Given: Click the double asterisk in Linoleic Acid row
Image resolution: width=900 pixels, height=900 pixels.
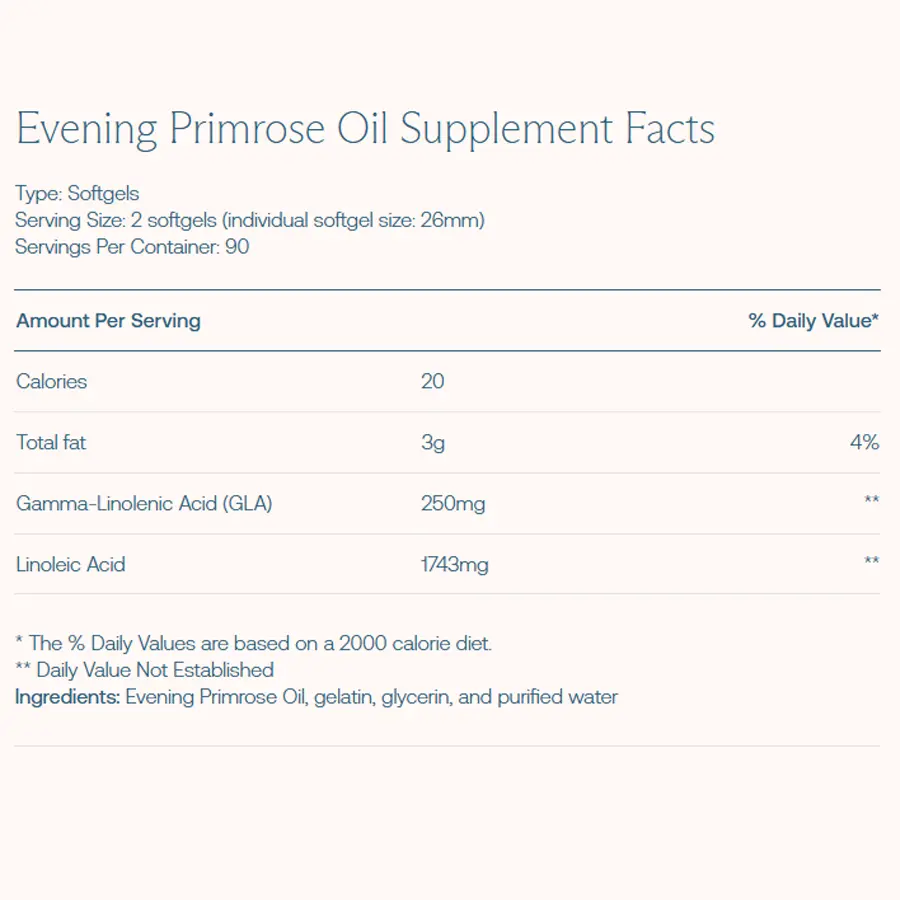Looking at the screenshot, I should (871, 561).
